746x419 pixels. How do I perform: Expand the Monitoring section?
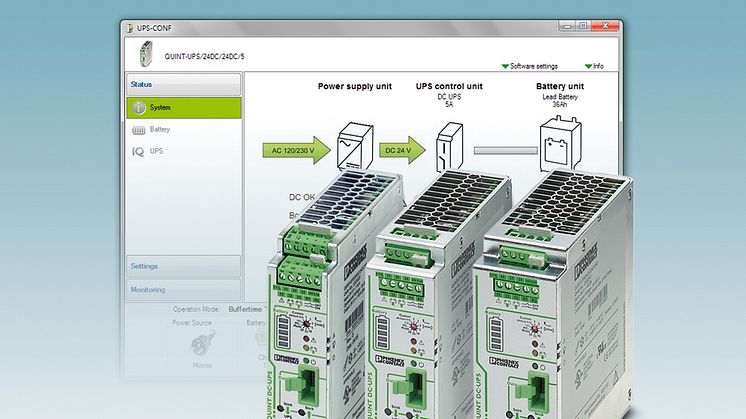tap(184, 290)
